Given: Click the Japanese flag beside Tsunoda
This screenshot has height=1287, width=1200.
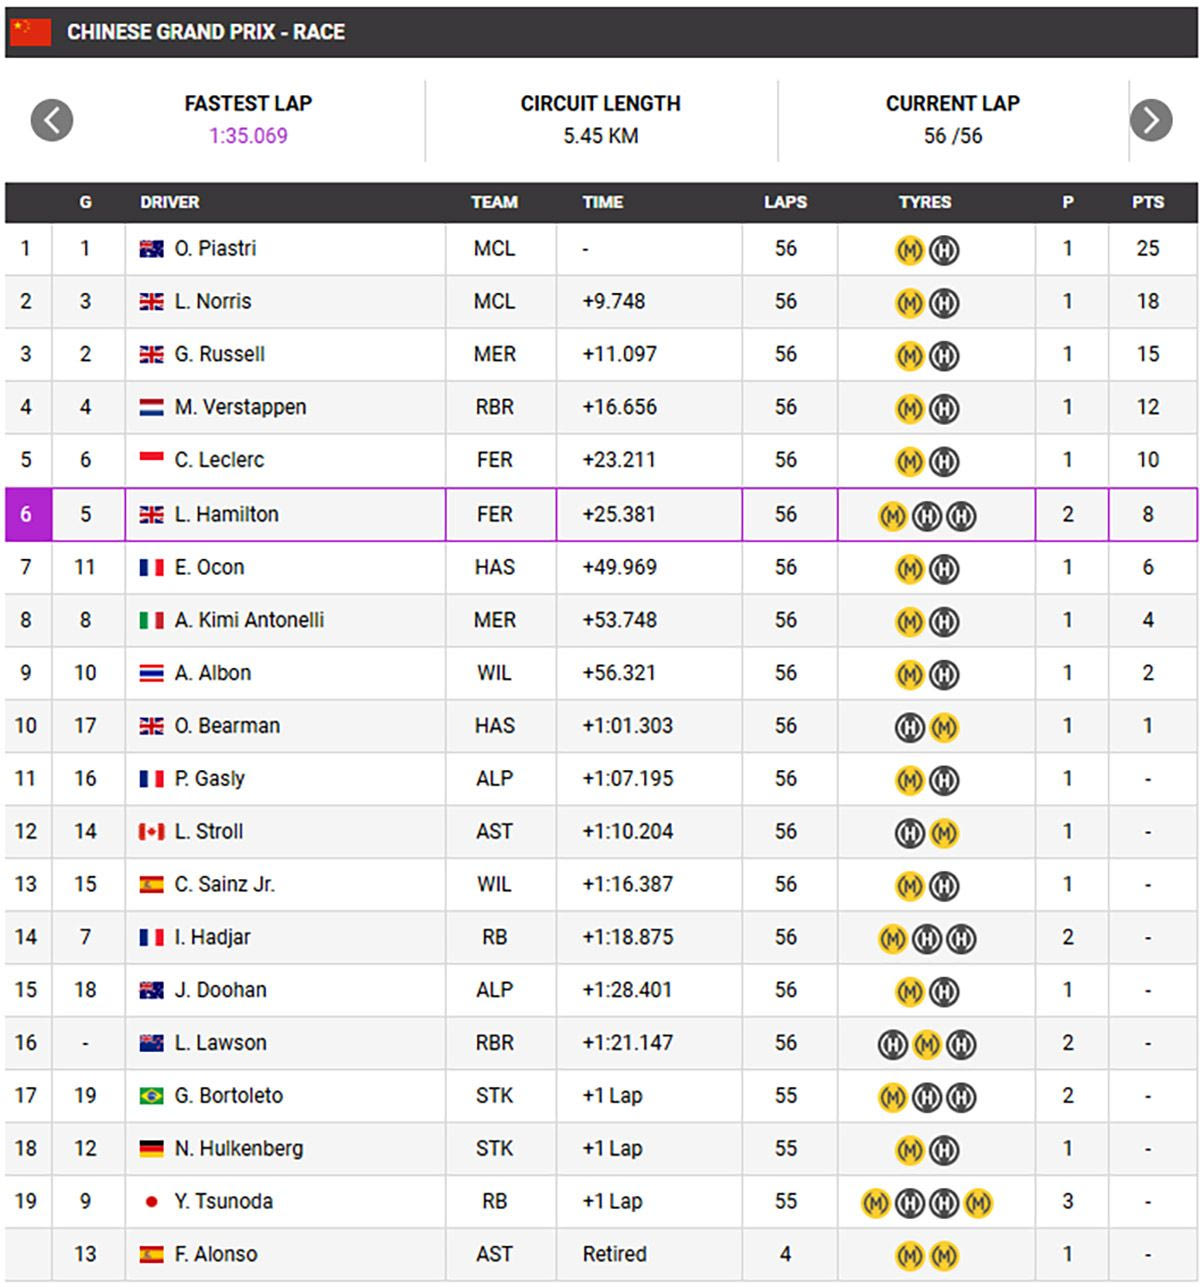Looking at the screenshot, I should (x=151, y=1202).
